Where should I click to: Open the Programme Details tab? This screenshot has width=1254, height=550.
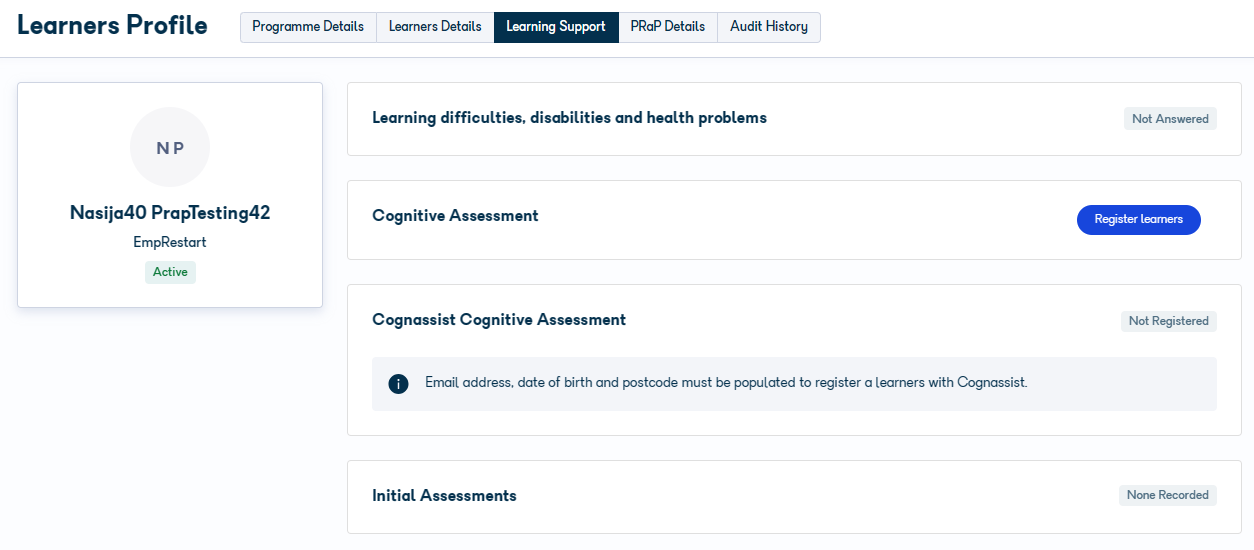point(308,27)
